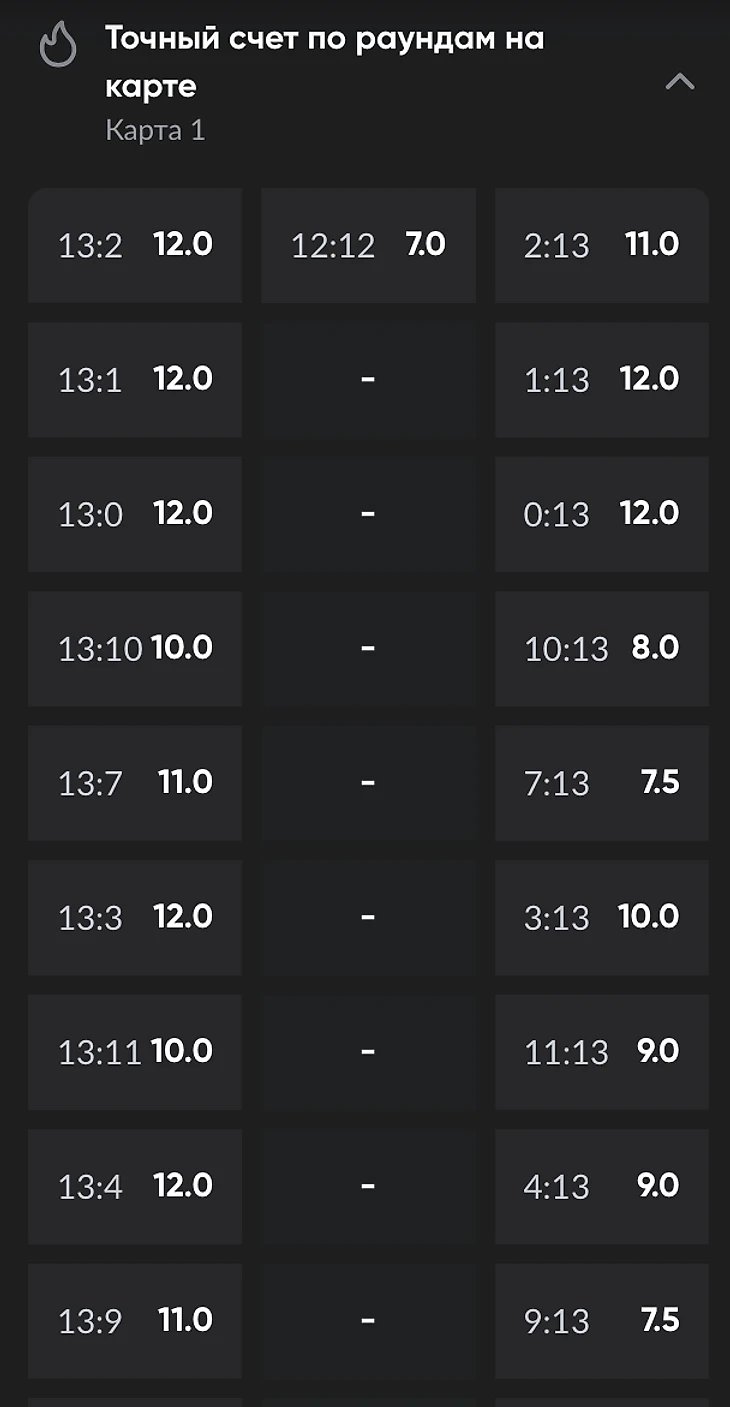Tap the 4:13 score at 9.0
Viewport: 730px width, 1407px height.
pos(601,1186)
